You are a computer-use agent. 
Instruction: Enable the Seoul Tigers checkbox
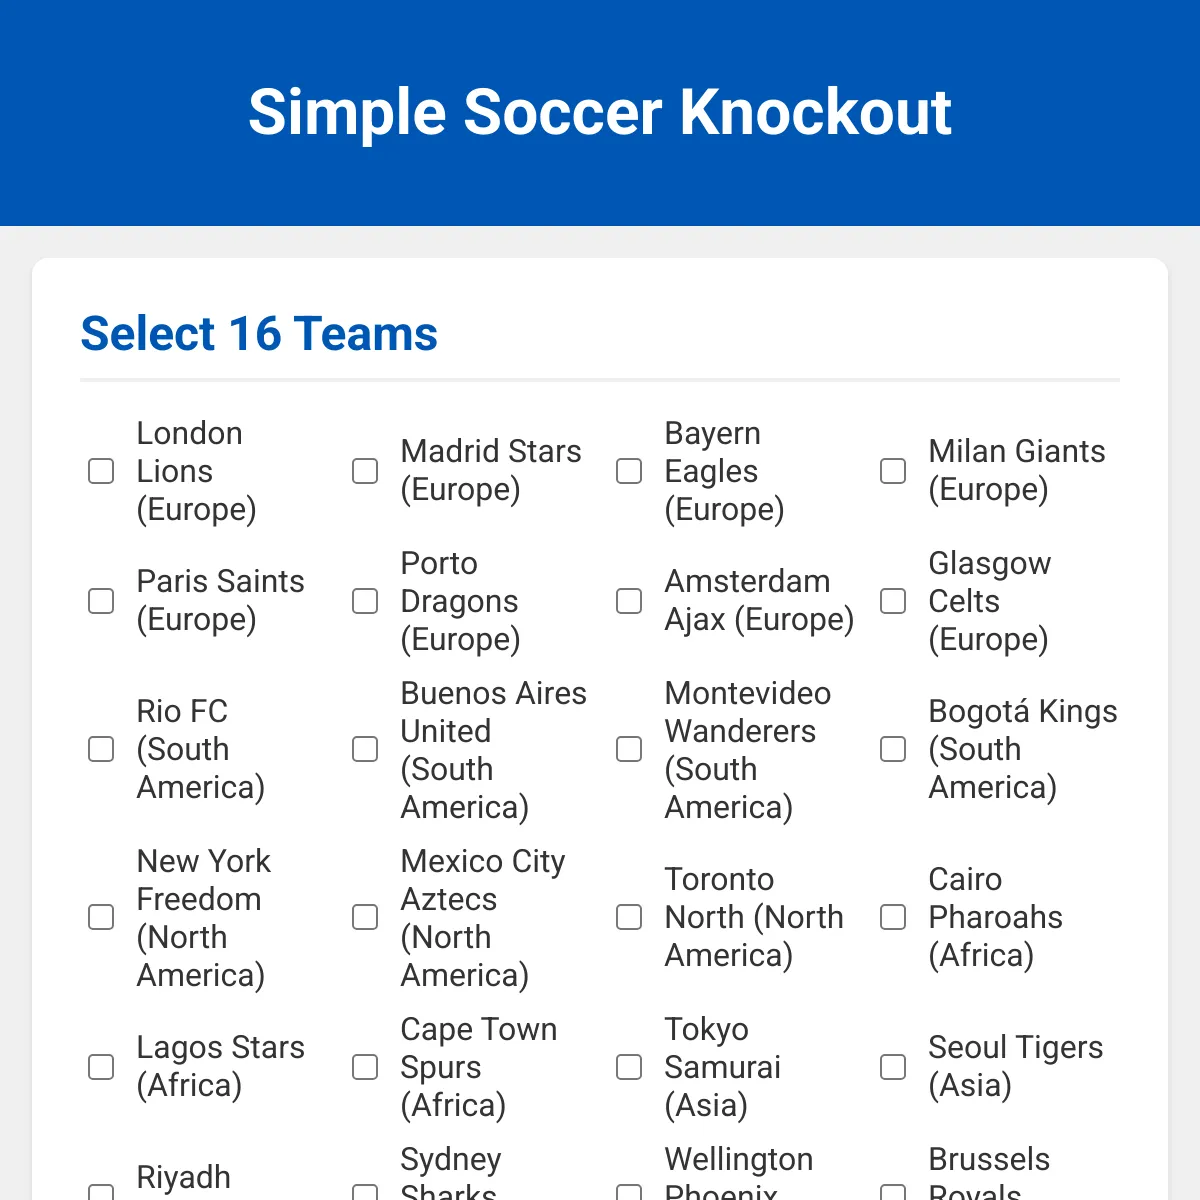point(893,1067)
